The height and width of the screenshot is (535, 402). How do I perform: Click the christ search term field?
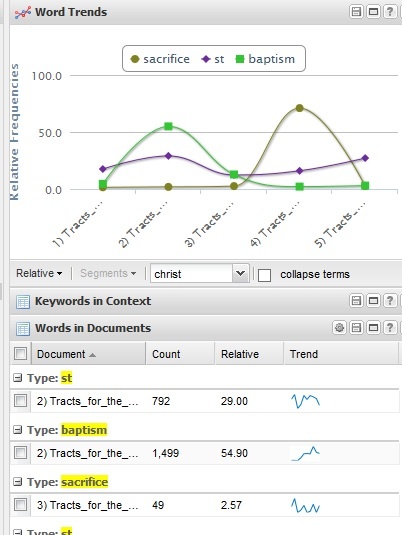(192, 273)
